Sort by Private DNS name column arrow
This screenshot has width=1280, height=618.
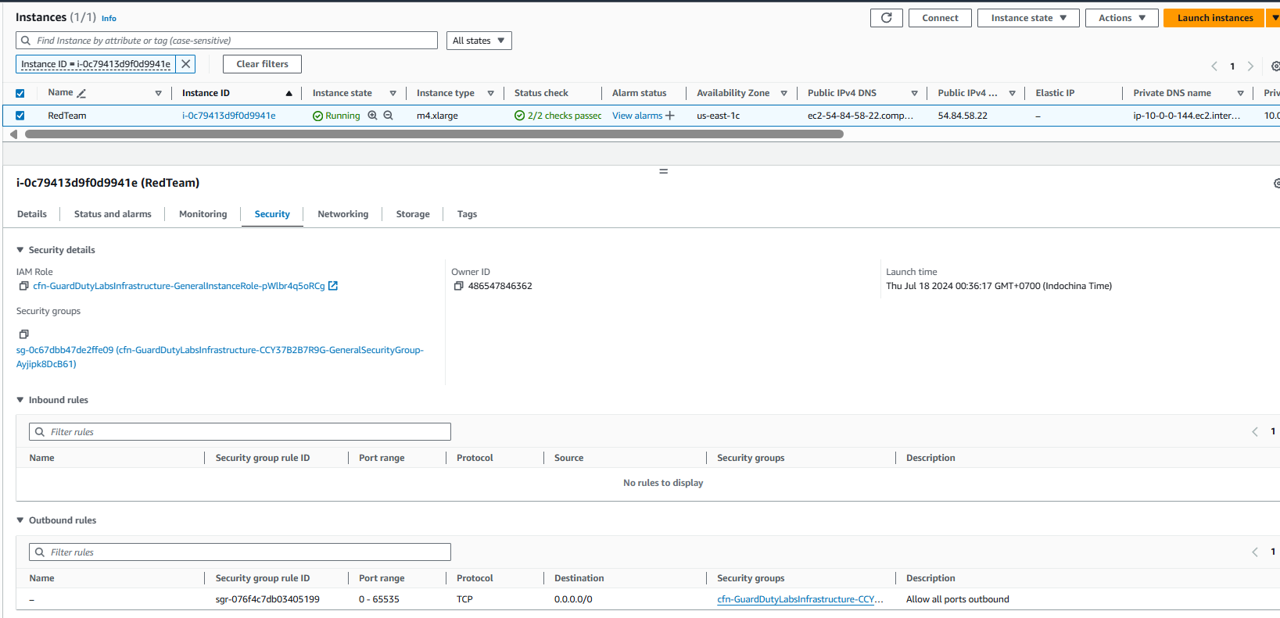1241,93
